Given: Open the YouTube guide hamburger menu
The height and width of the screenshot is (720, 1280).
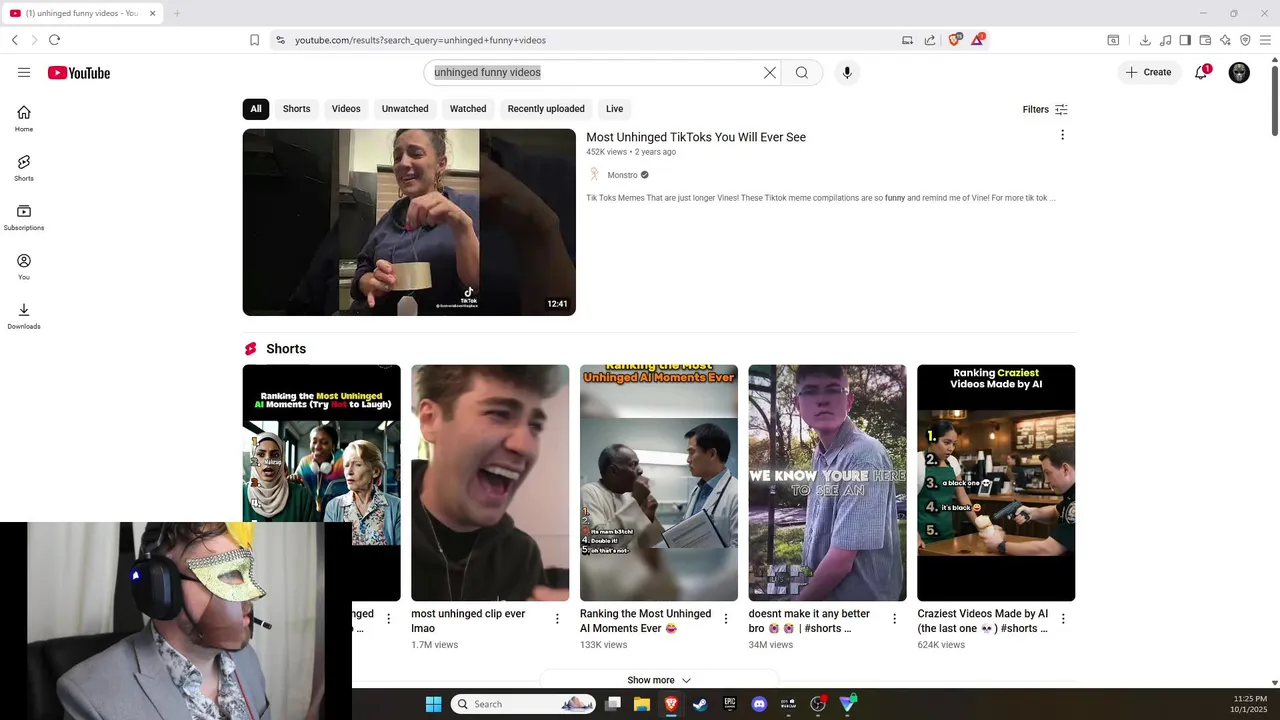Looking at the screenshot, I should 24,72.
